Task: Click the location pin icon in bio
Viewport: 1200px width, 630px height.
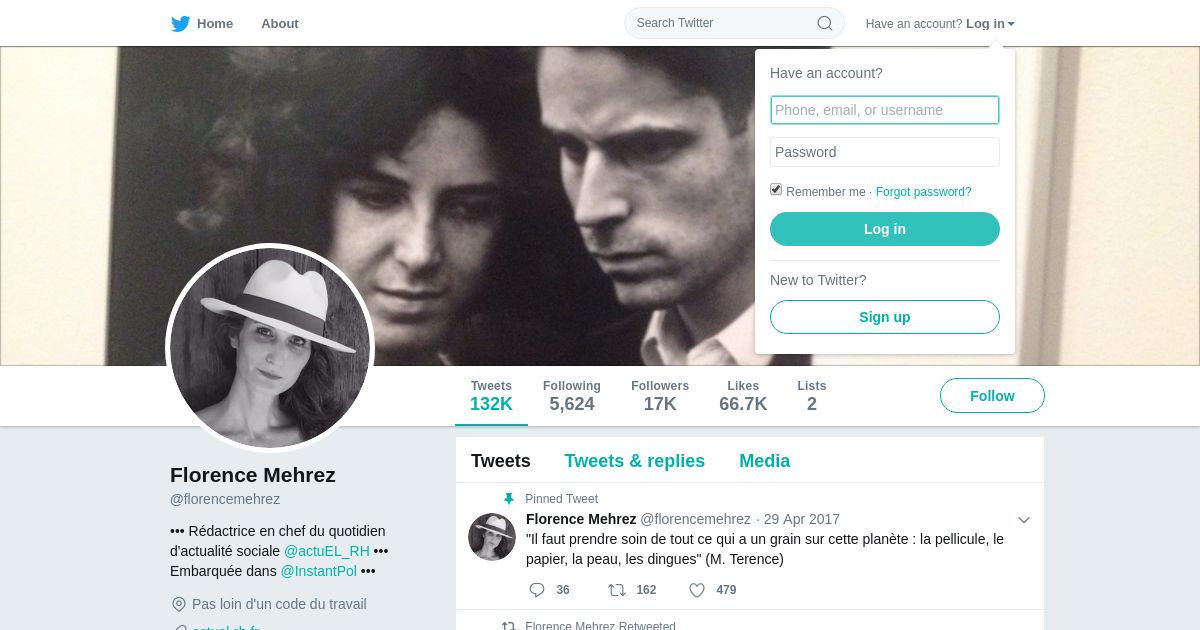Action: click(x=179, y=604)
